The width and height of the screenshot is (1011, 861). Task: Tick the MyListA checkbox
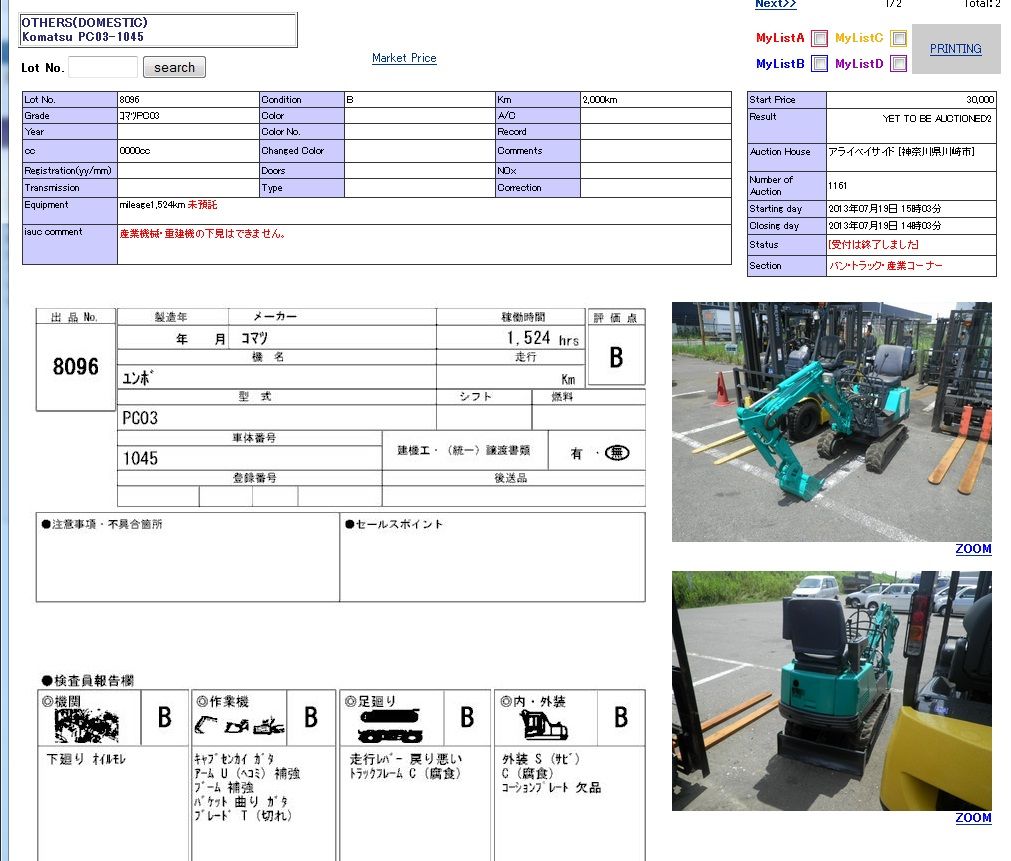point(819,39)
